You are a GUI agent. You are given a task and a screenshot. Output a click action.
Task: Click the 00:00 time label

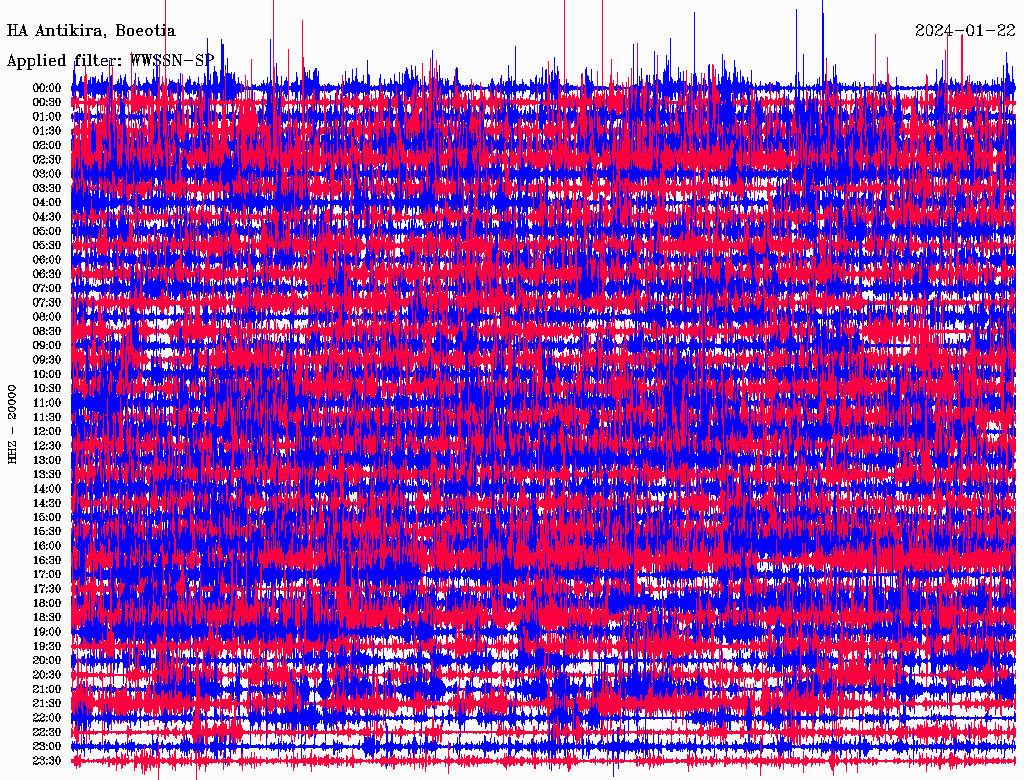click(46, 88)
